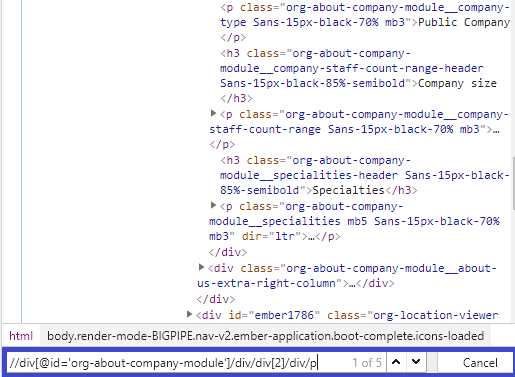Select html in the breadcrumb bar
This screenshot has height=377, width=515.
click(x=21, y=336)
